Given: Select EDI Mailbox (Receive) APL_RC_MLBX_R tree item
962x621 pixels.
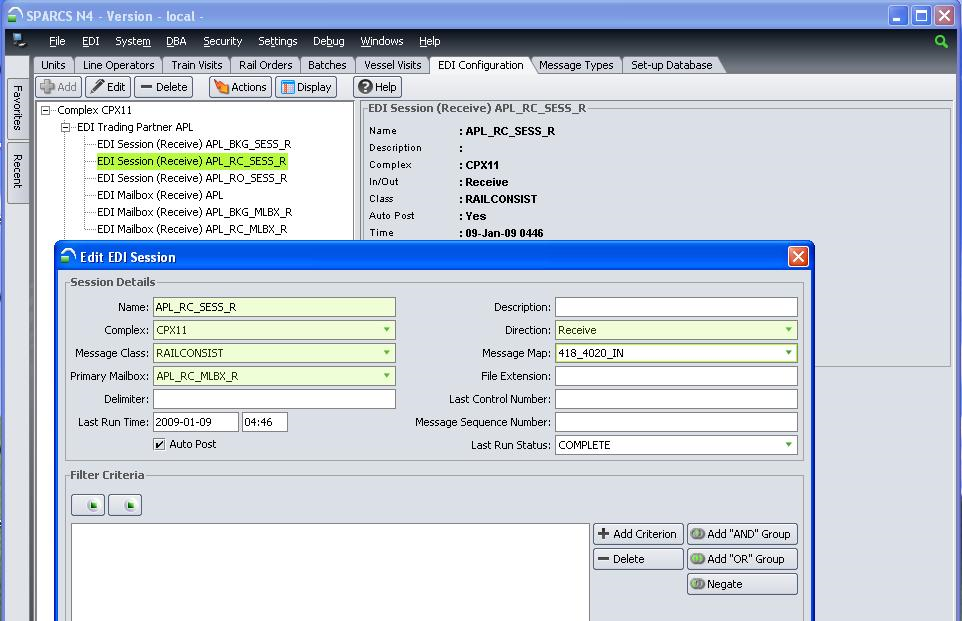Looking at the screenshot, I should (192, 230).
